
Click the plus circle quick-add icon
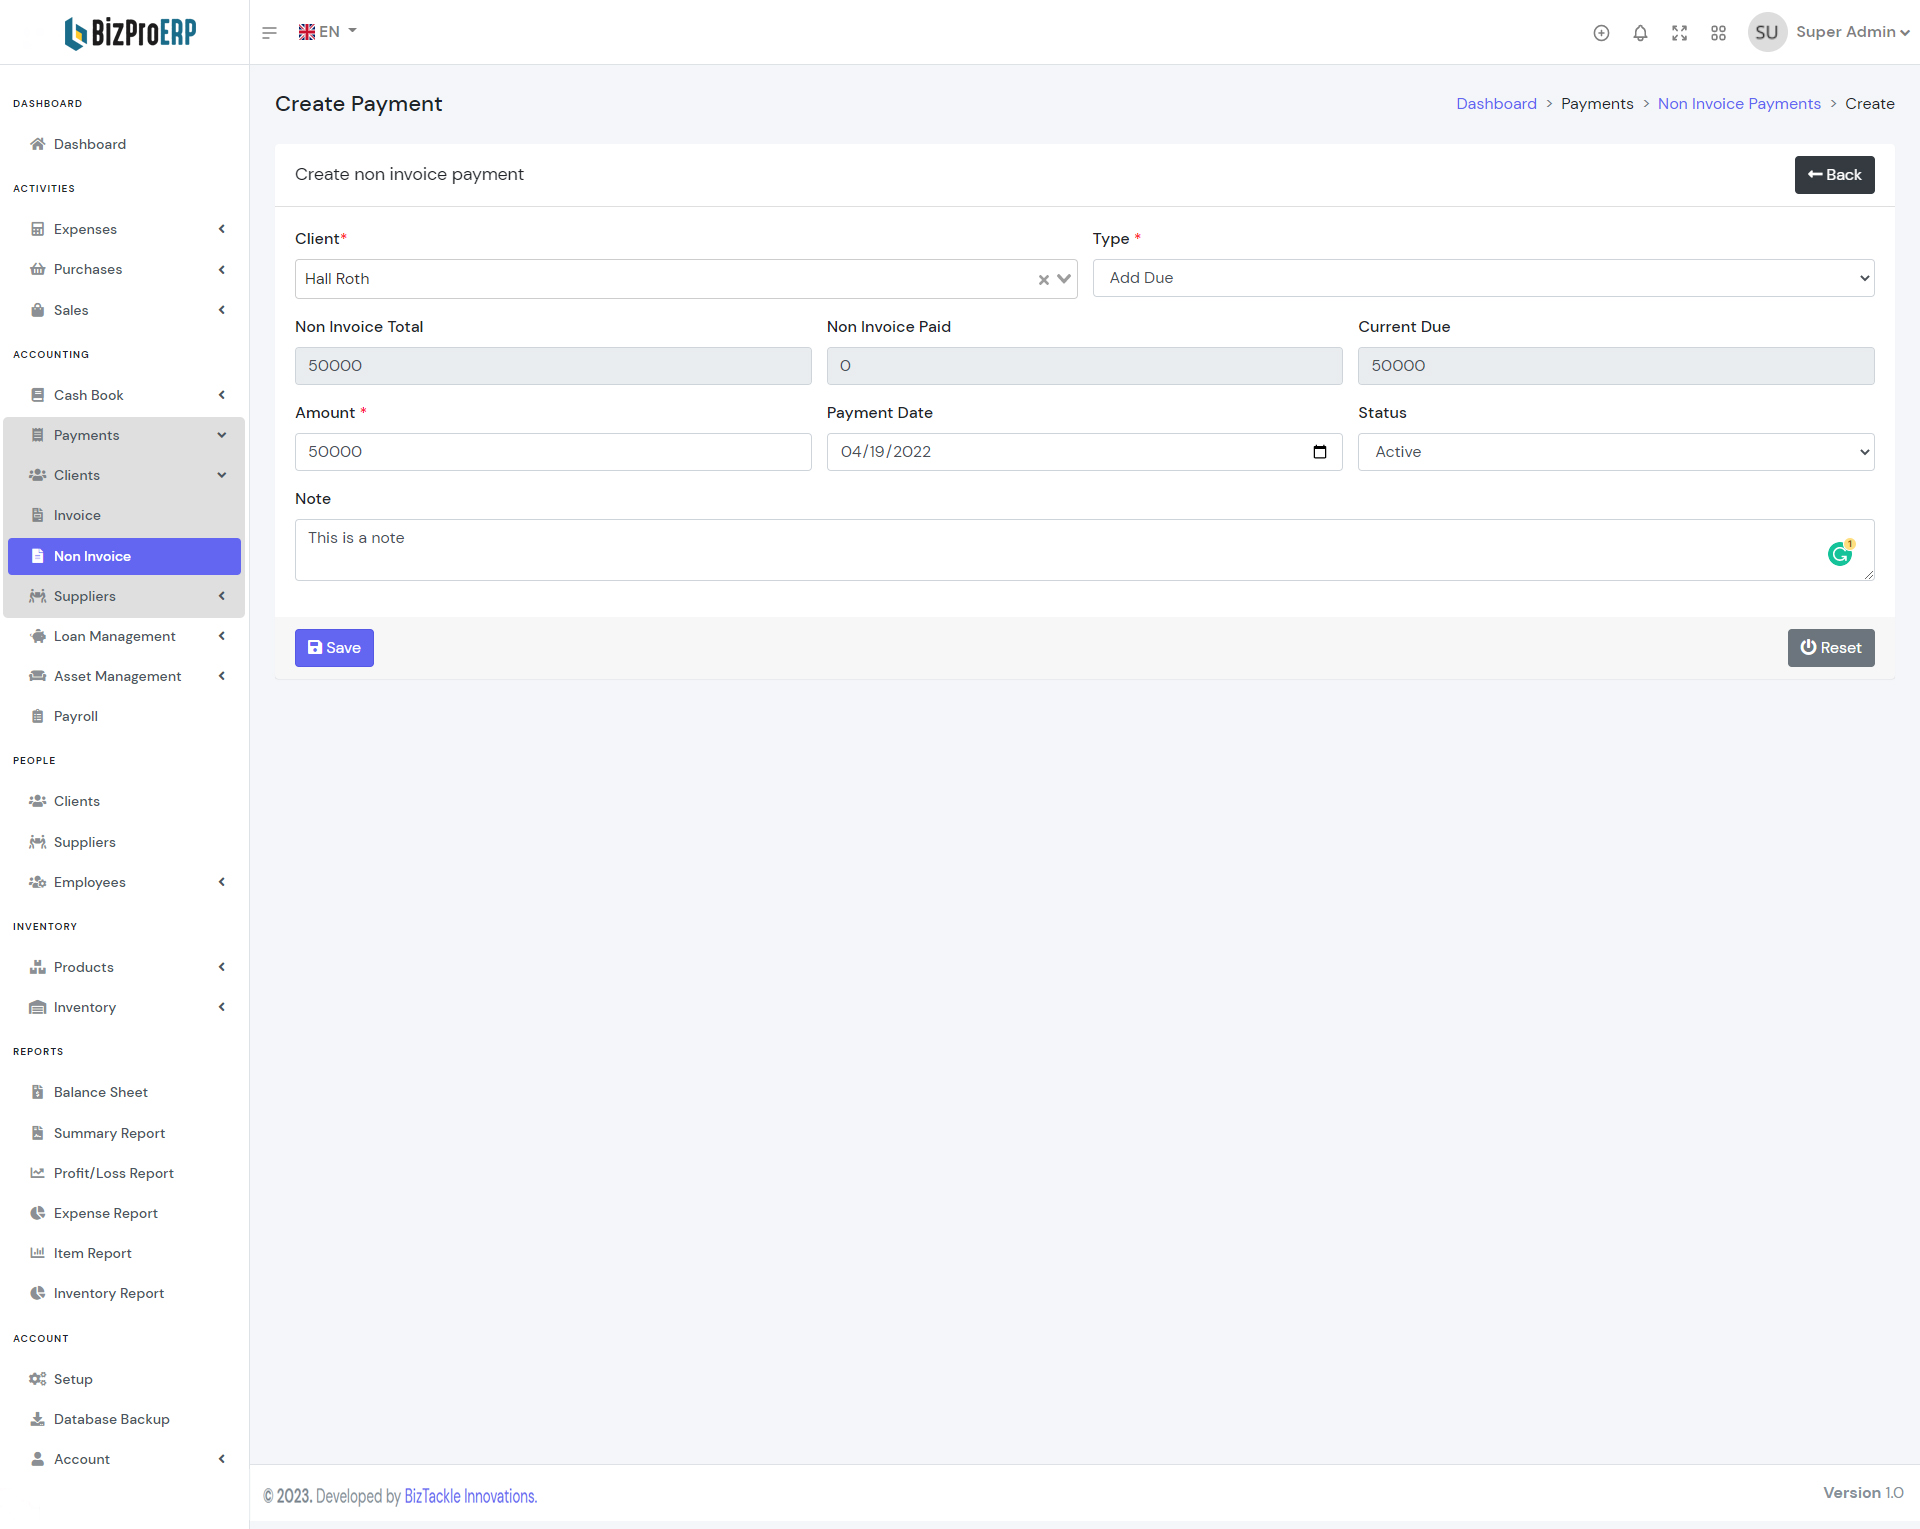tap(1601, 33)
